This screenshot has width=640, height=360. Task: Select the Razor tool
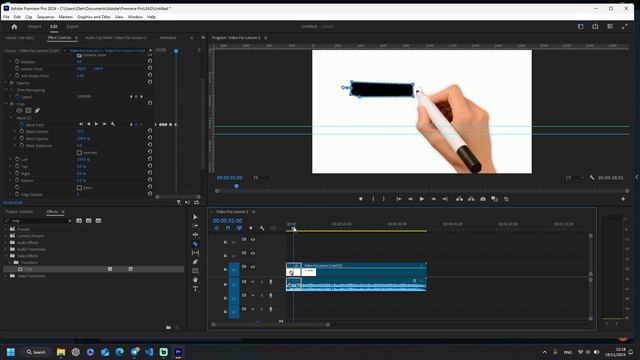point(195,244)
